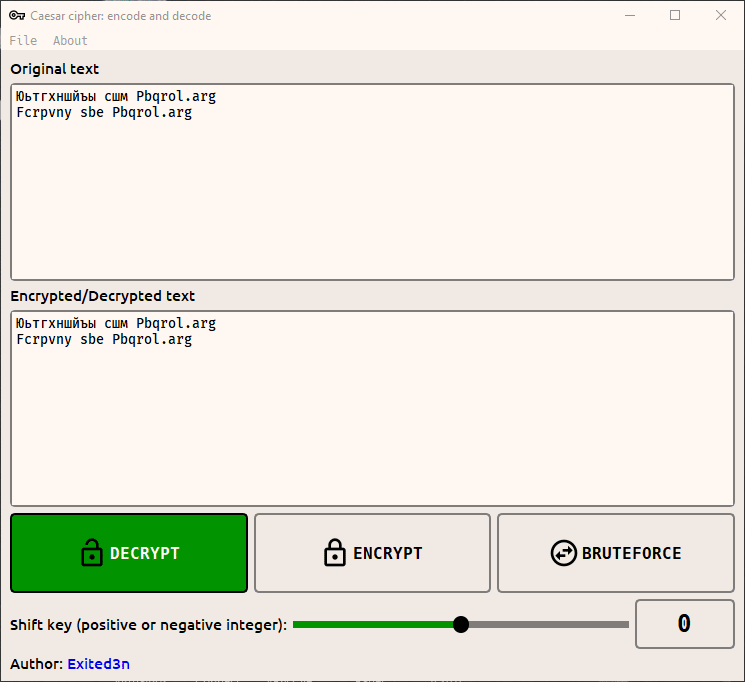
Task: Click the key icon in the title bar
Action: point(17,15)
